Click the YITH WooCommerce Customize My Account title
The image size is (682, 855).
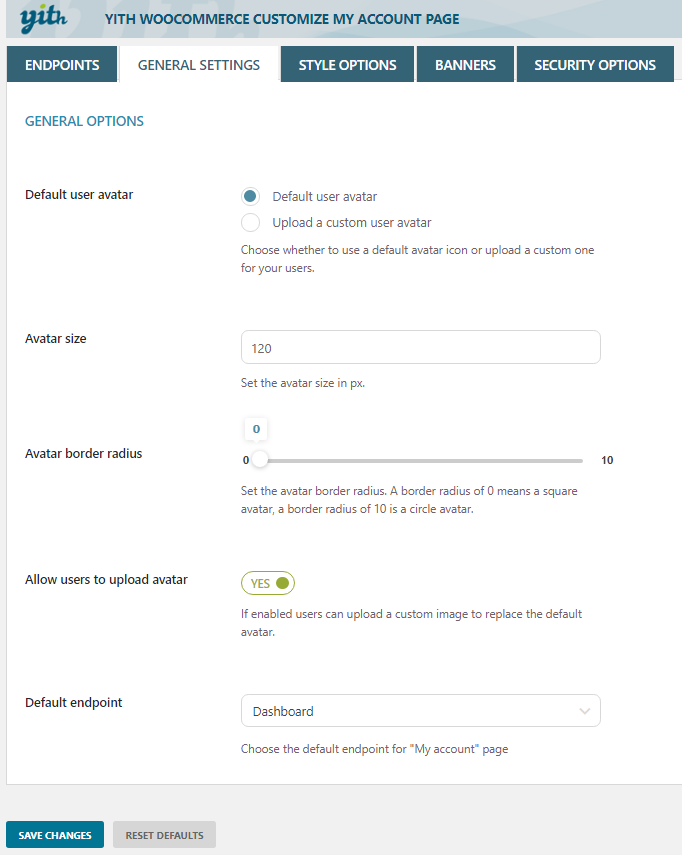coord(282,19)
